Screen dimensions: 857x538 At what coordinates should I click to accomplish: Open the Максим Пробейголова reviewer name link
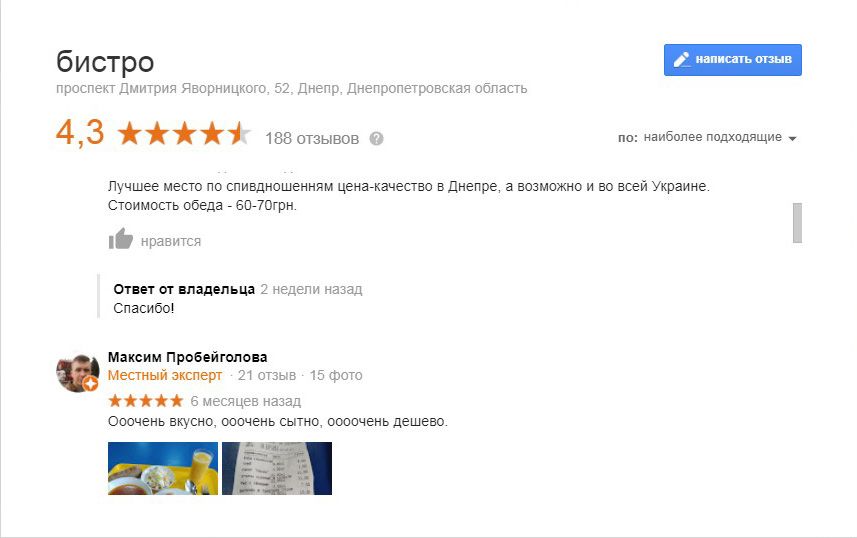[187, 357]
